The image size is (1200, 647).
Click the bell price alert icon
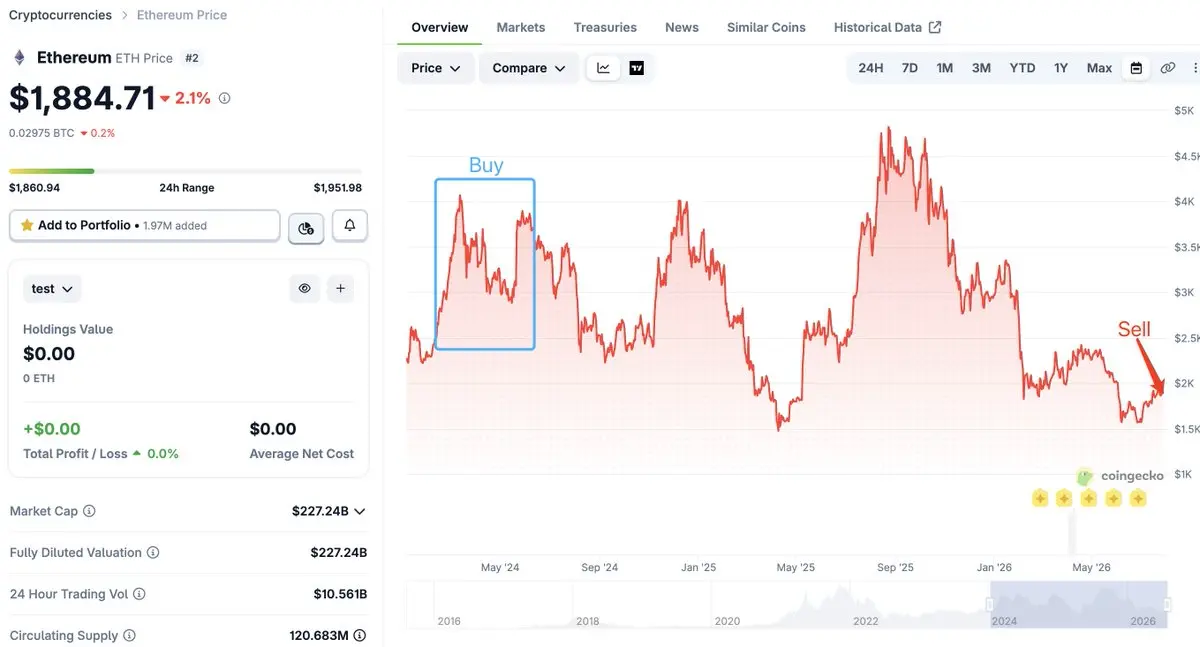(x=350, y=226)
